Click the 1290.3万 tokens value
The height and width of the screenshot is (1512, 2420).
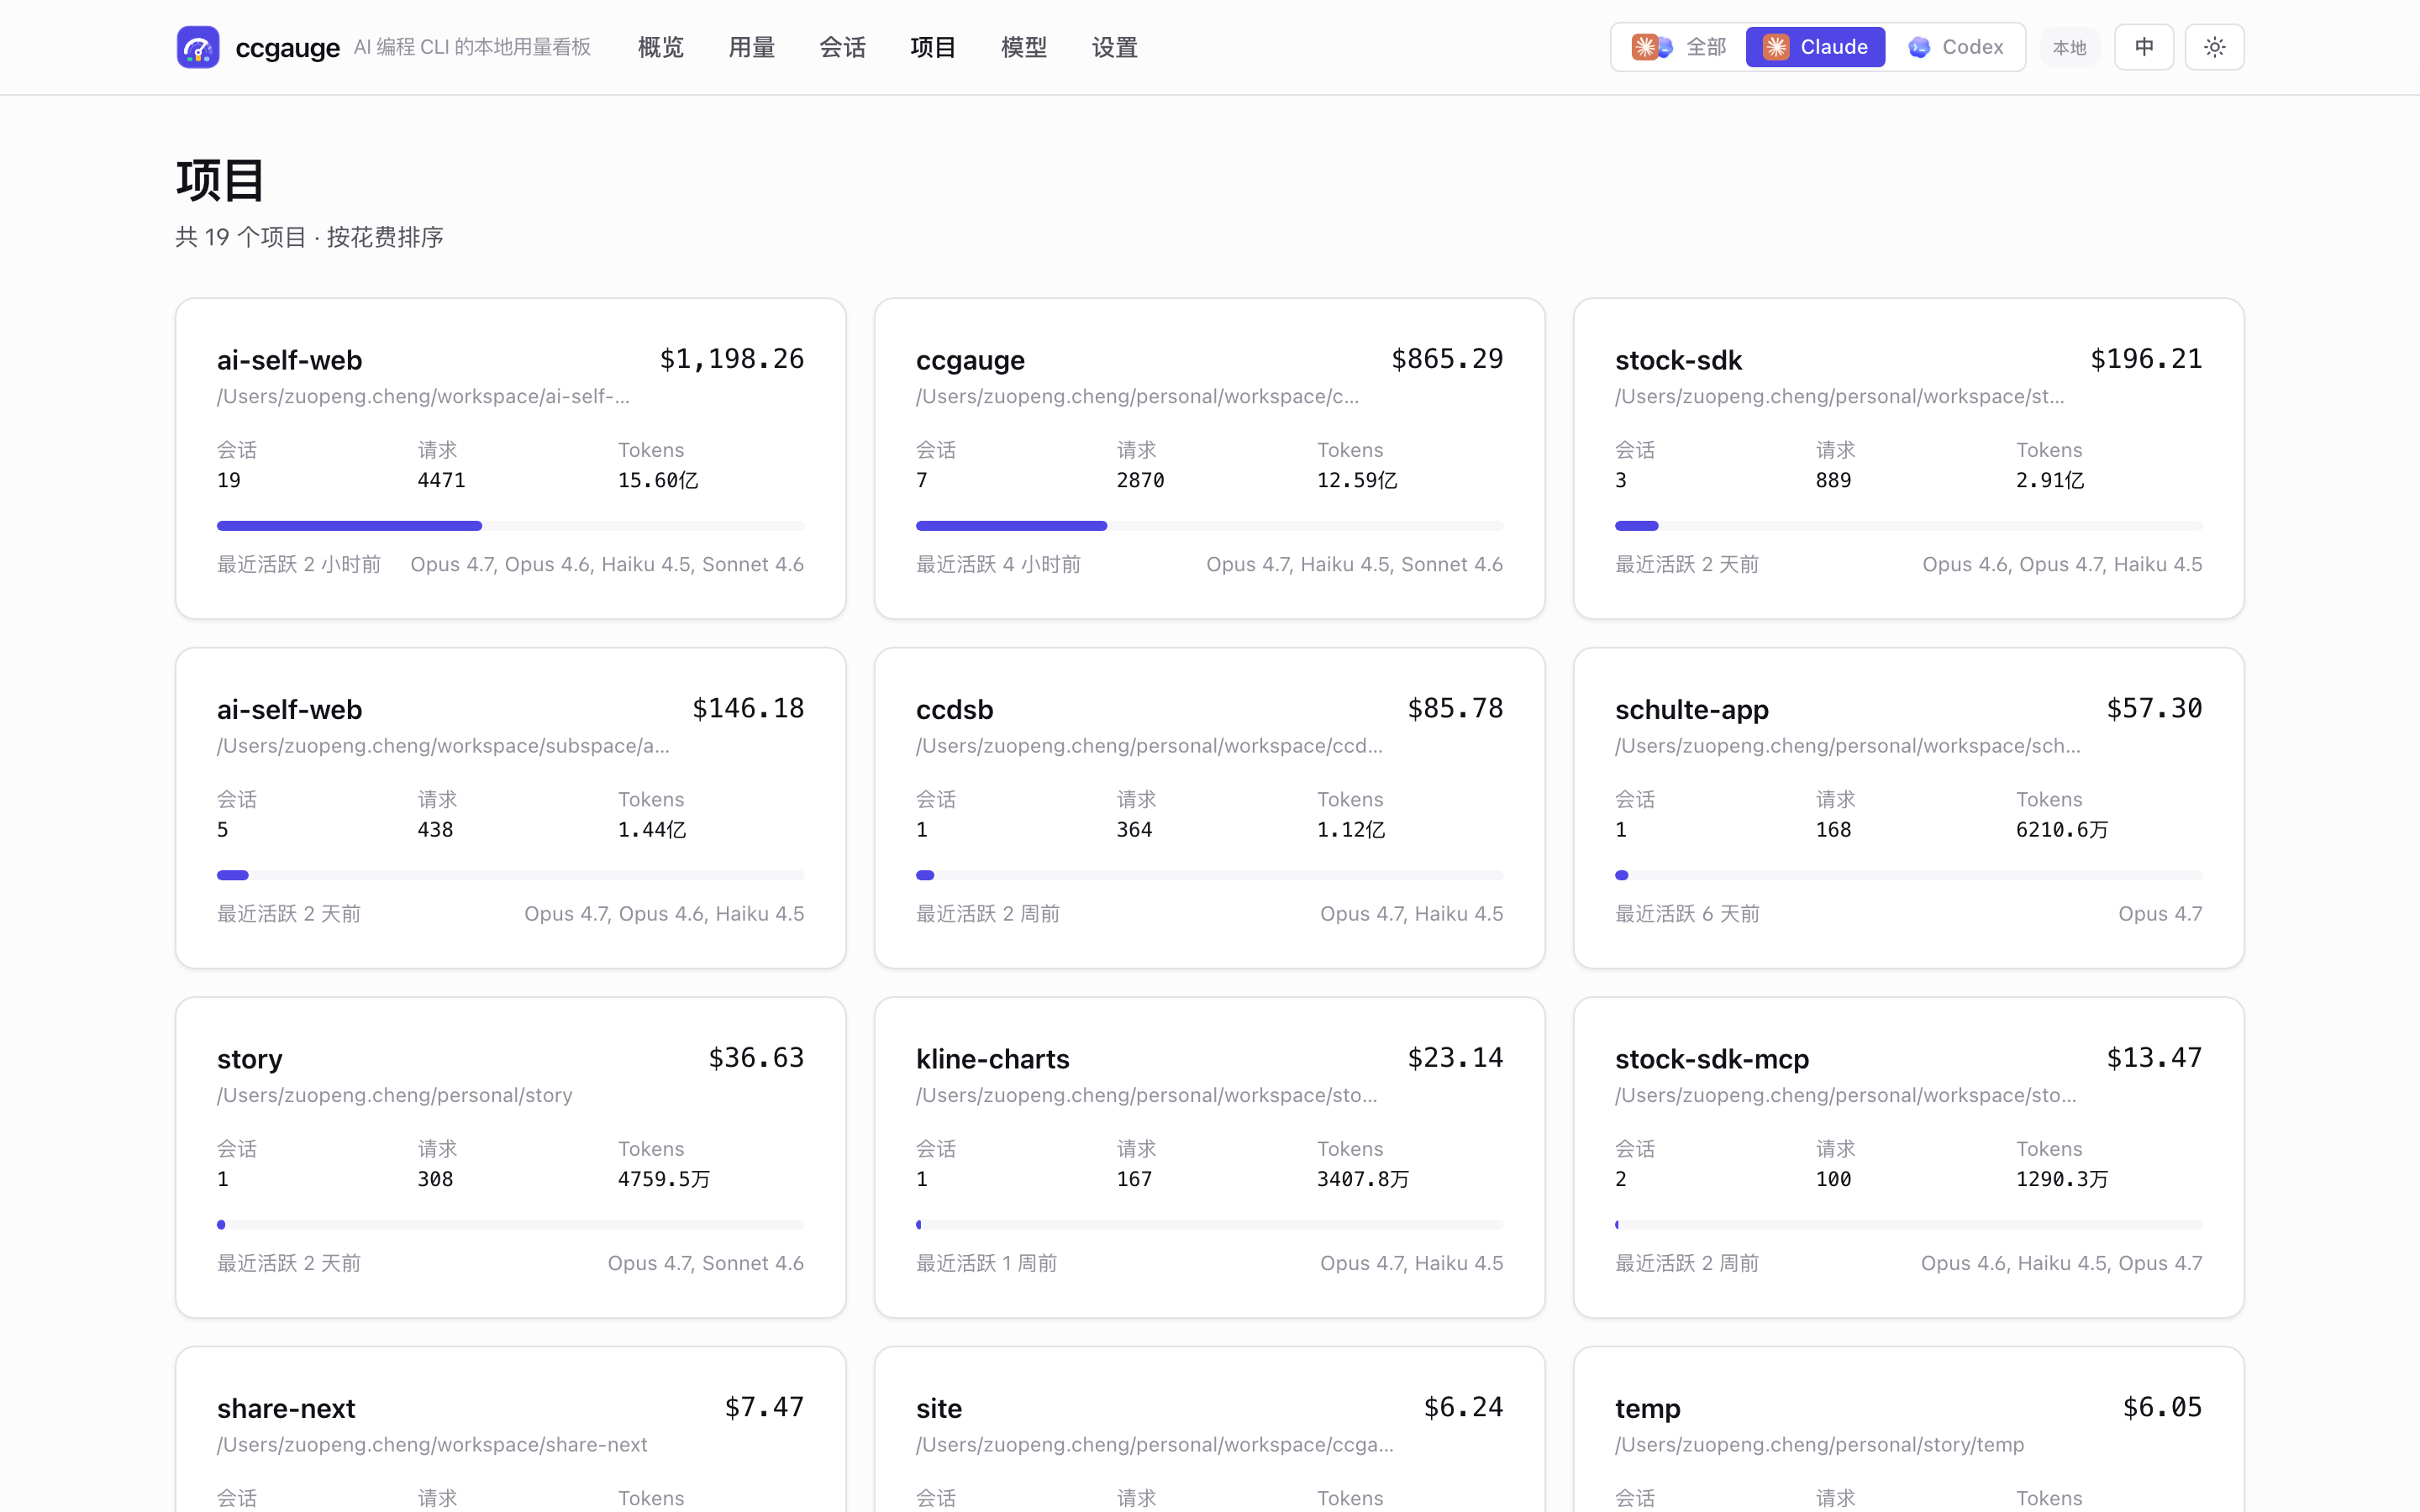tap(2062, 1179)
